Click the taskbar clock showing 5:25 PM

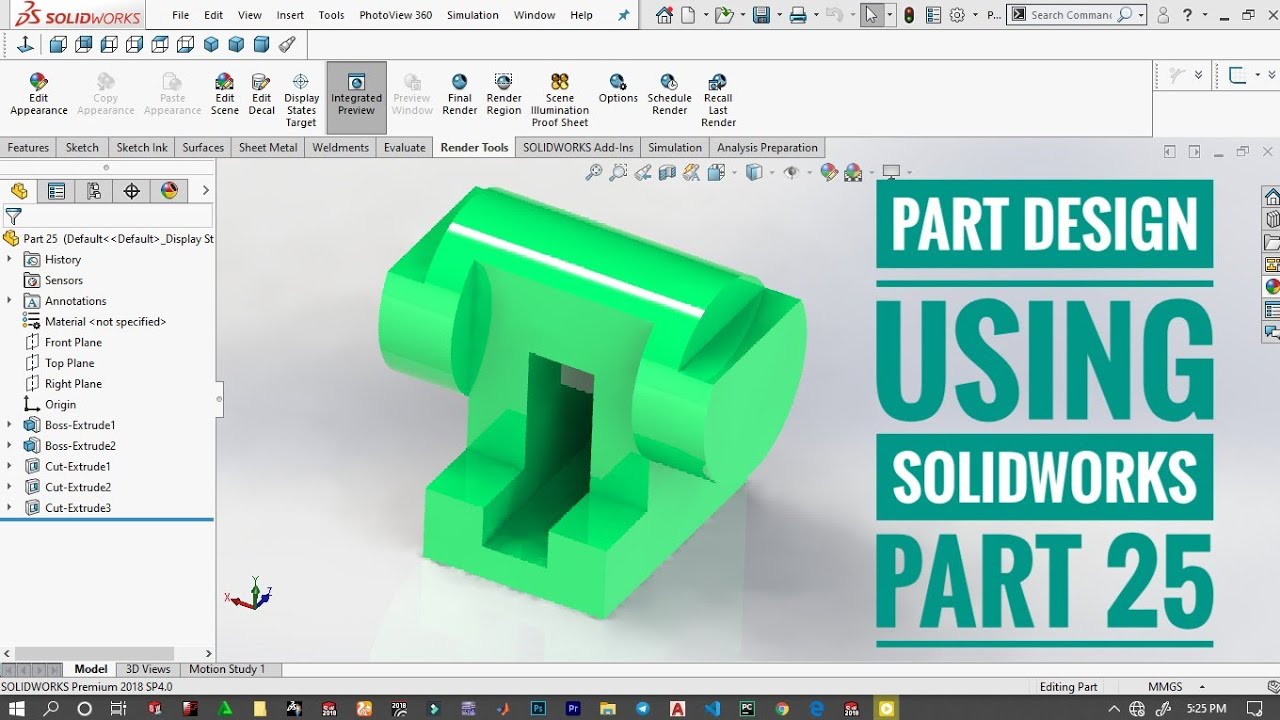[x=1205, y=708]
